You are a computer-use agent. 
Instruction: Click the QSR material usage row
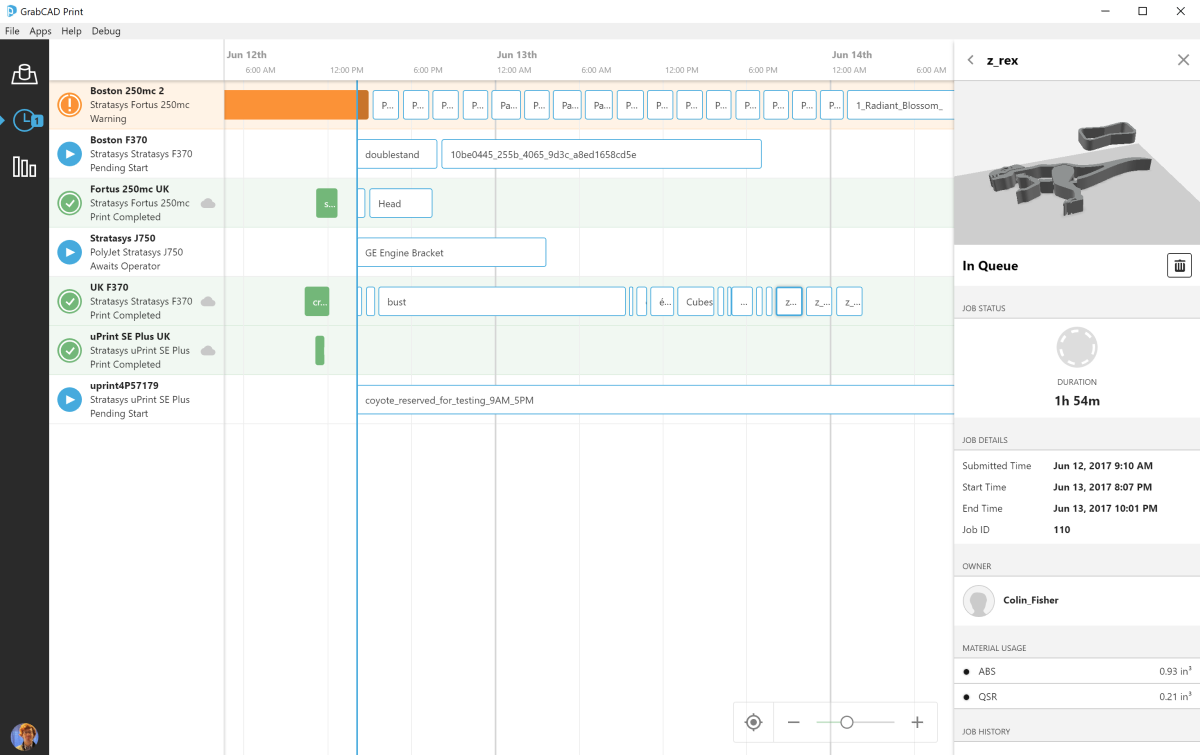click(1077, 696)
